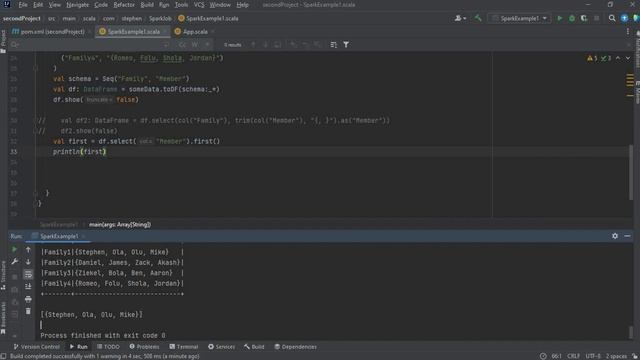The image size is (640, 360).
Task: Open editor tabs three-dot options menu
Action: coord(628,31)
